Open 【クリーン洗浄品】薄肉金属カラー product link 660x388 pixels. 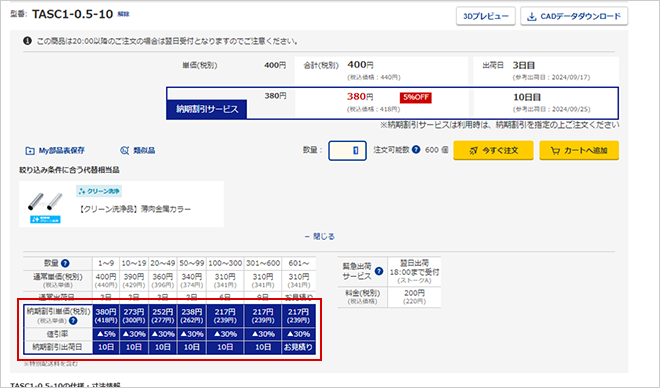(x=135, y=209)
